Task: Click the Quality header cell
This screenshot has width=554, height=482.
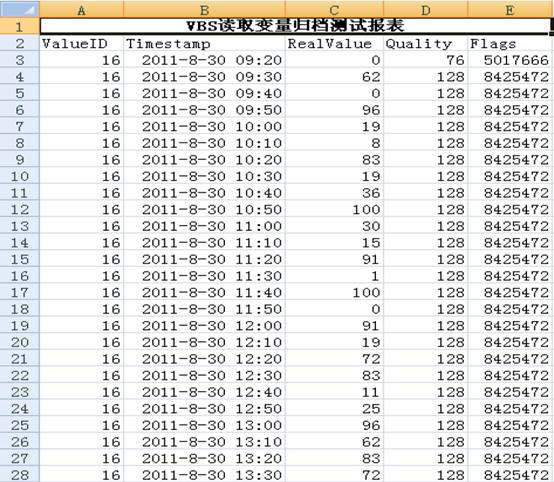Action: [x=426, y=43]
